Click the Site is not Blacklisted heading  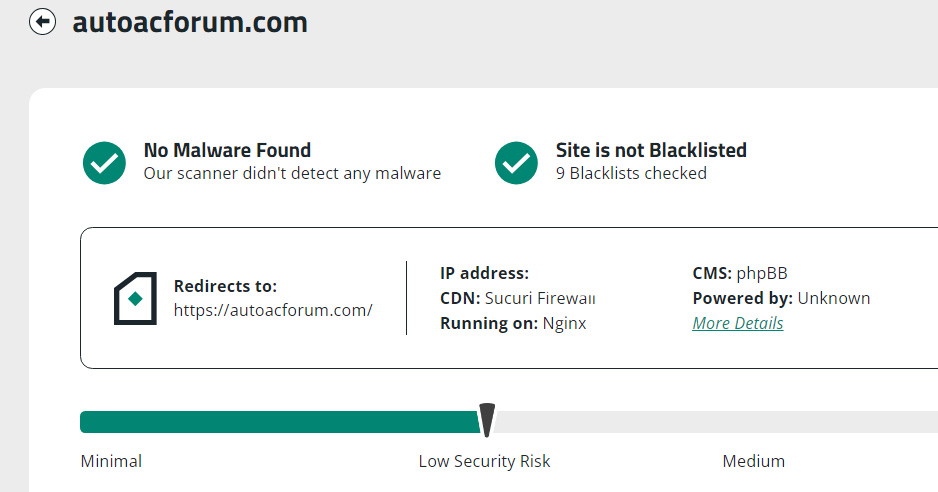[x=651, y=150]
